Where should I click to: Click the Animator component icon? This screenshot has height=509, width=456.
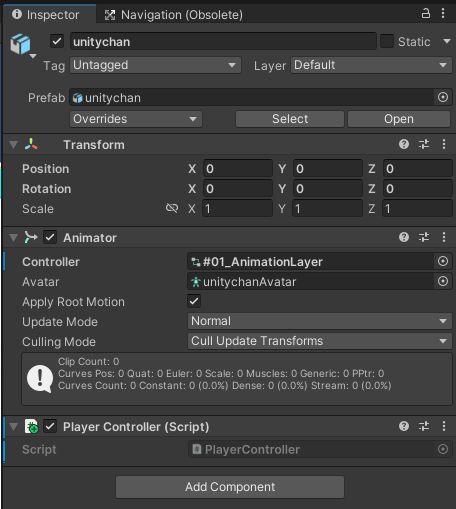pyautogui.click(x=31, y=238)
